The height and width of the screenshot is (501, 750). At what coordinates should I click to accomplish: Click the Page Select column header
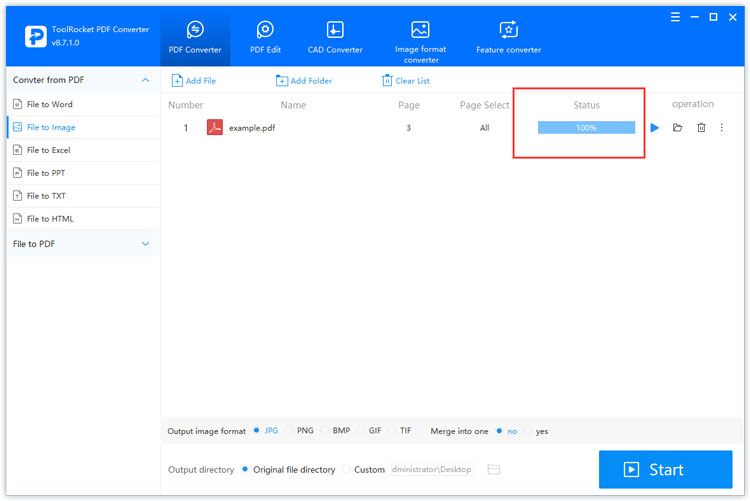click(485, 105)
